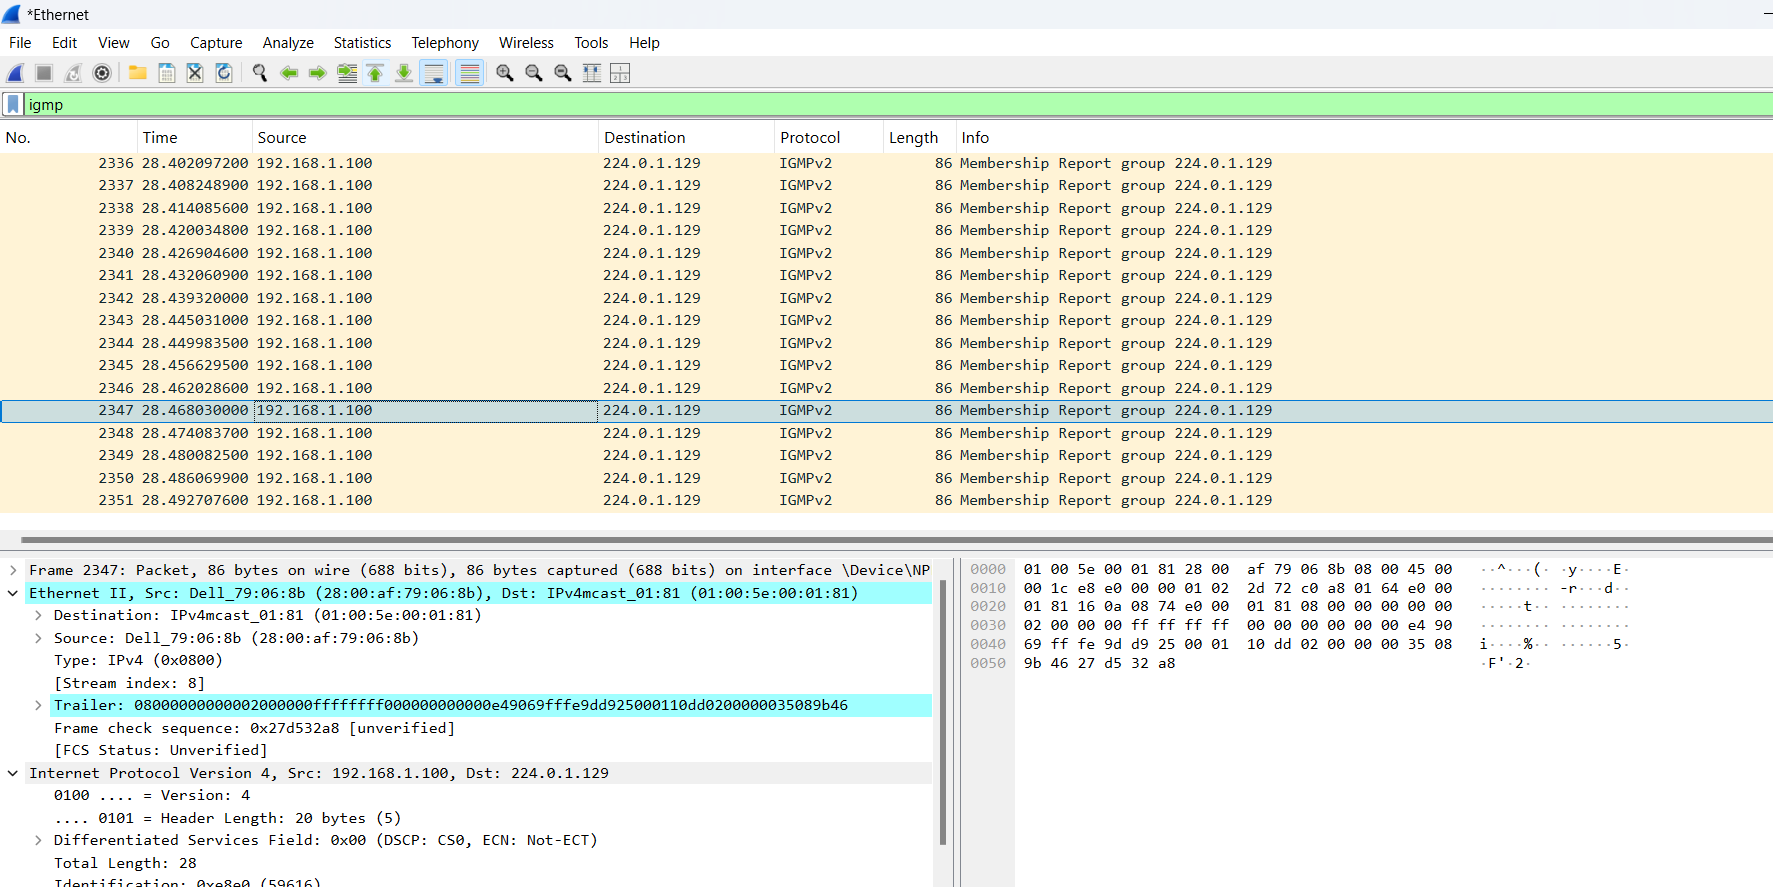The width and height of the screenshot is (1773, 887).
Task: Open capture options gear icon
Action: pyautogui.click(x=102, y=73)
